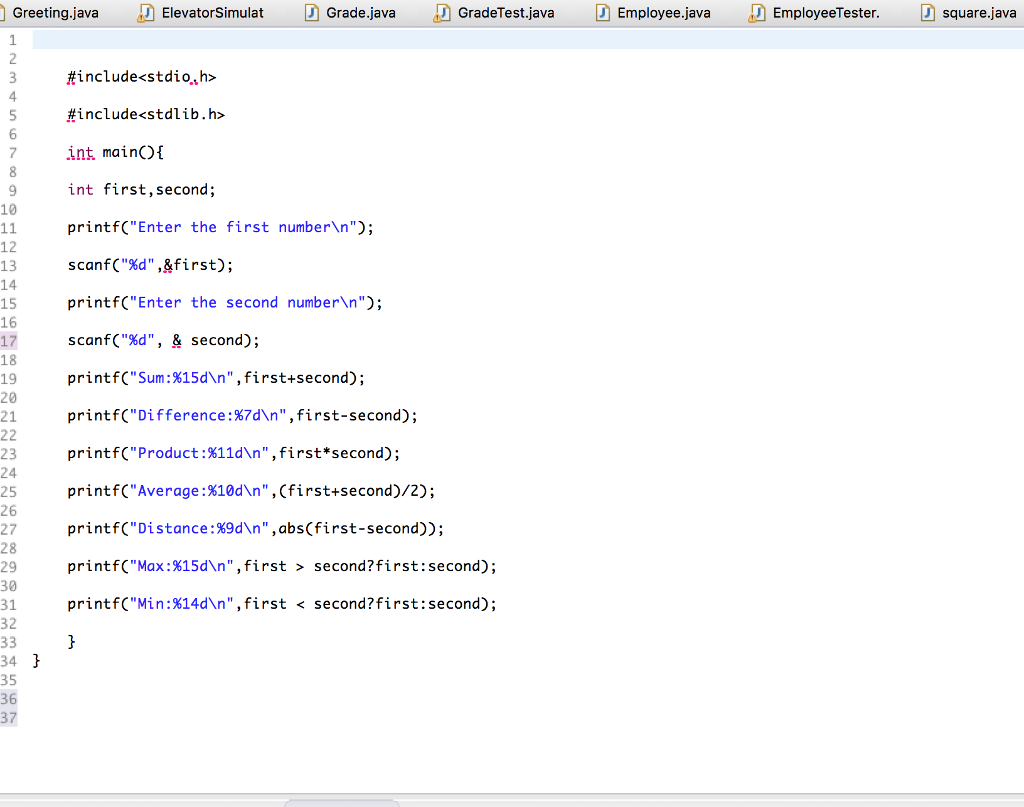Click the highlighted line 36 in the gutter
The image size is (1024, 807).
tap(10, 699)
